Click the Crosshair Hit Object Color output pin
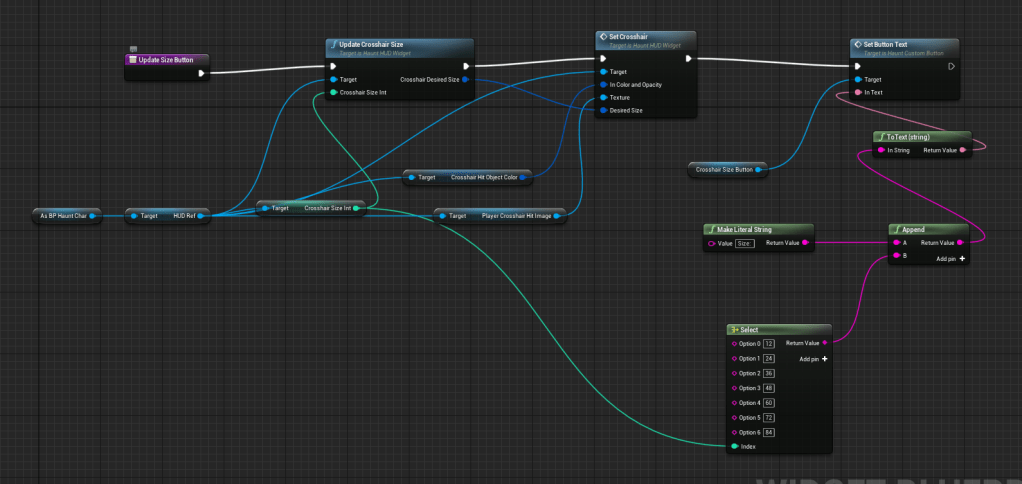The width and height of the screenshot is (1022, 484). coord(526,177)
